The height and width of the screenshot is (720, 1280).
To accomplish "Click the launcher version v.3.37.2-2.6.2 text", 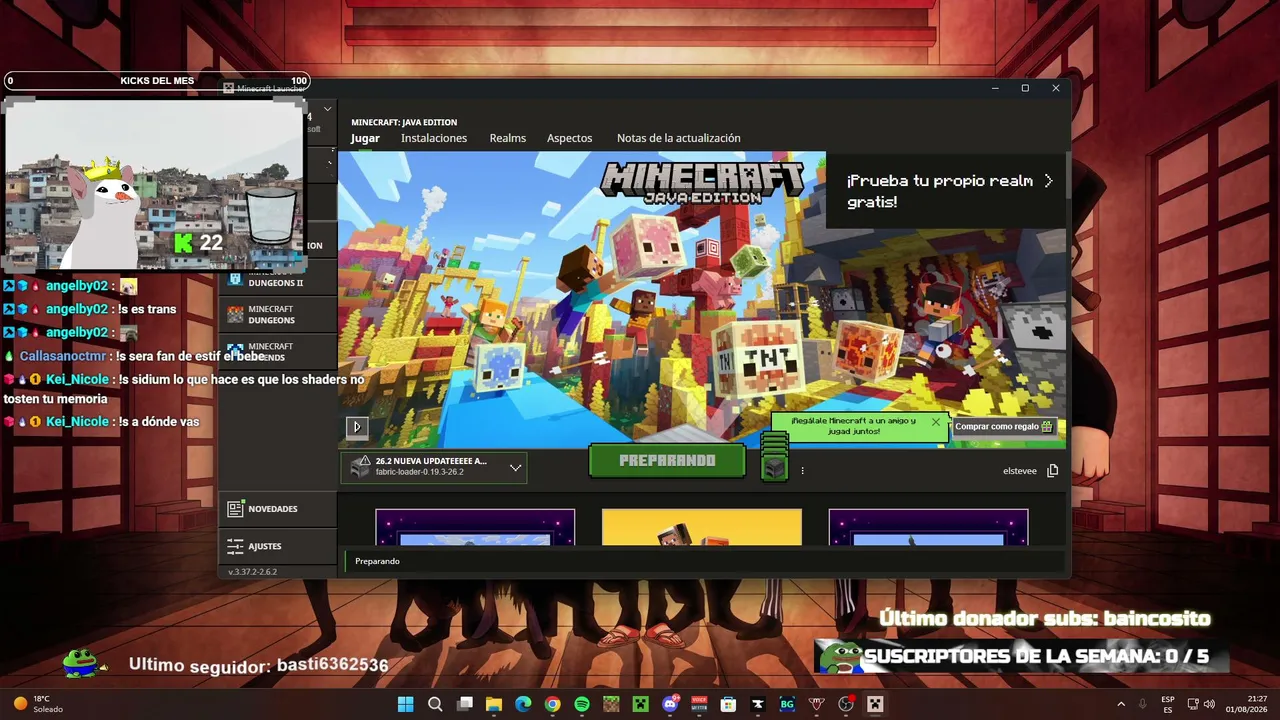I will click(x=252, y=572).
